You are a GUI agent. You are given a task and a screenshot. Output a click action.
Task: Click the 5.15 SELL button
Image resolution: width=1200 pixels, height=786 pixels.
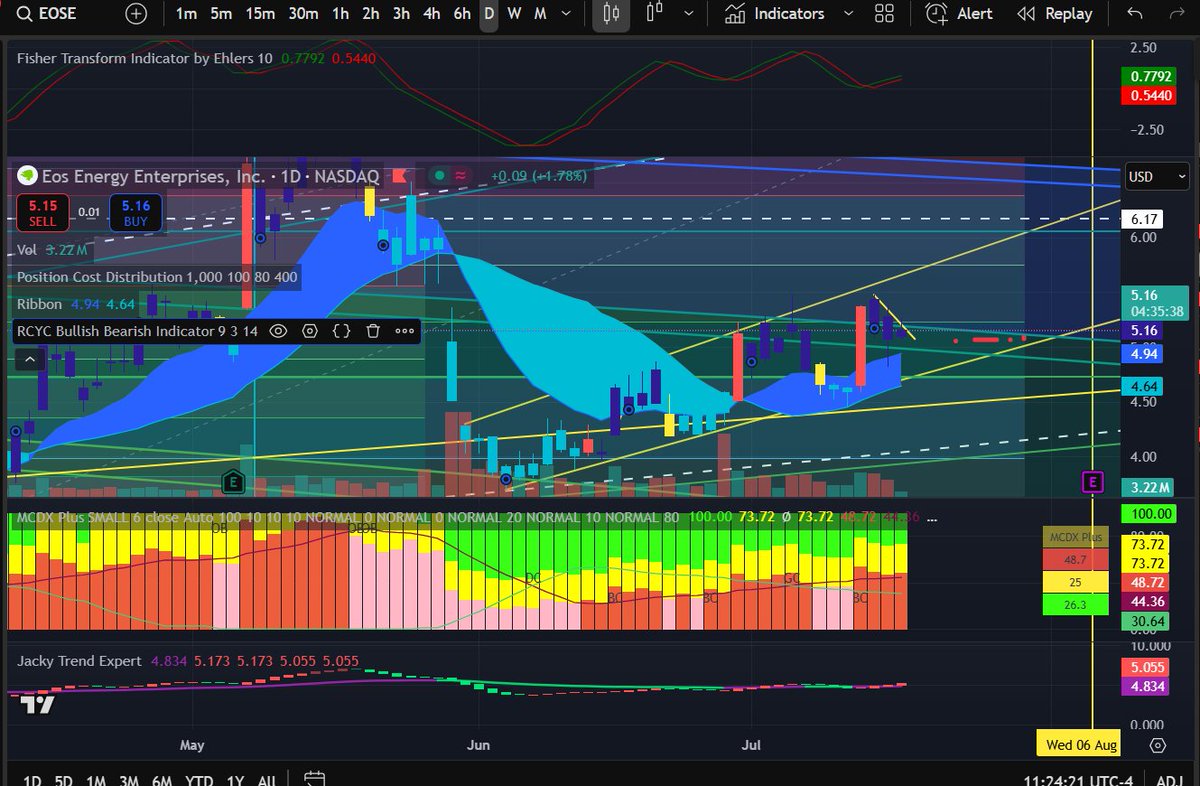click(42, 212)
